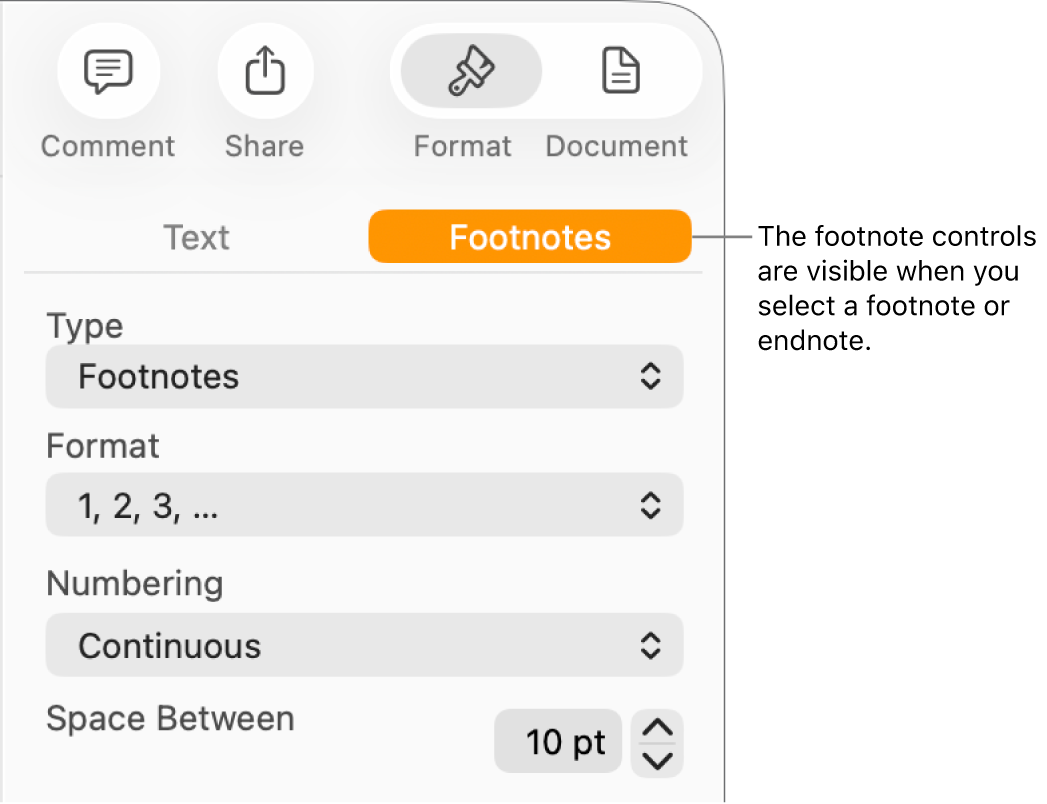Image resolution: width=1047 pixels, height=804 pixels.
Task: Increase Space Between with up arrow
Action: click(x=657, y=728)
